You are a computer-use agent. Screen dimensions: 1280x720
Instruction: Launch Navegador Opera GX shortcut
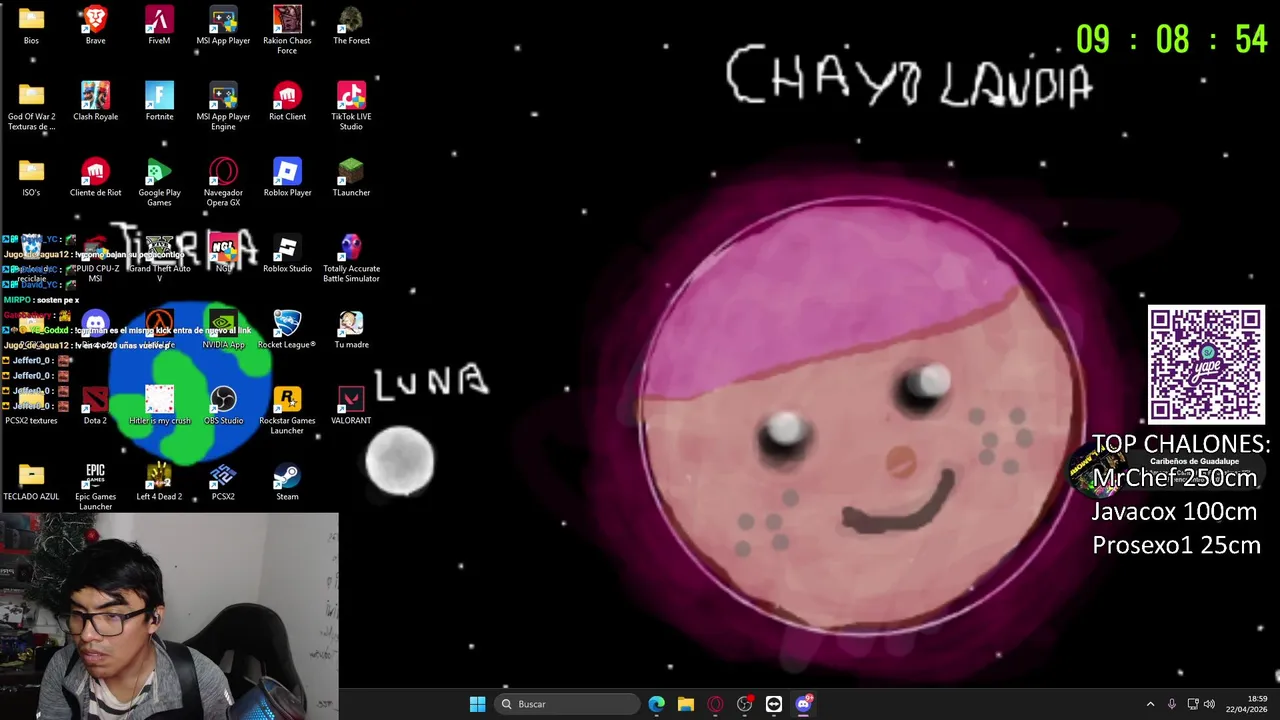[223, 182]
